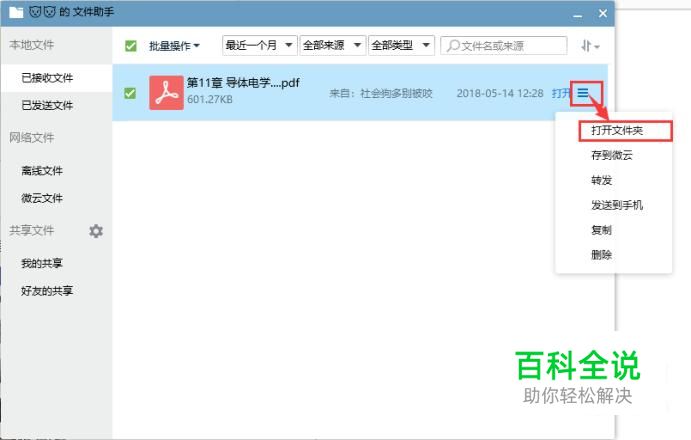Select 存到微云 in the context menu
The image size is (691, 440).
pyautogui.click(x=612, y=155)
